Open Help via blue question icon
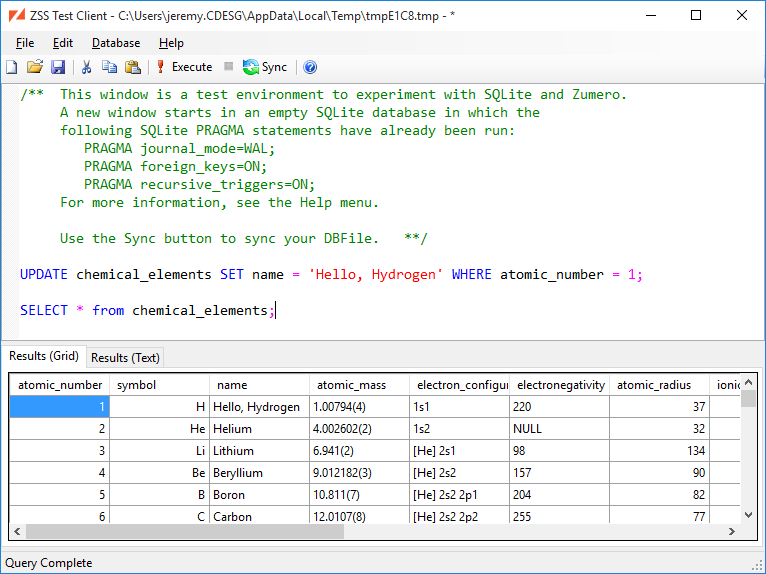Viewport: 766px width, 574px height. (x=310, y=67)
